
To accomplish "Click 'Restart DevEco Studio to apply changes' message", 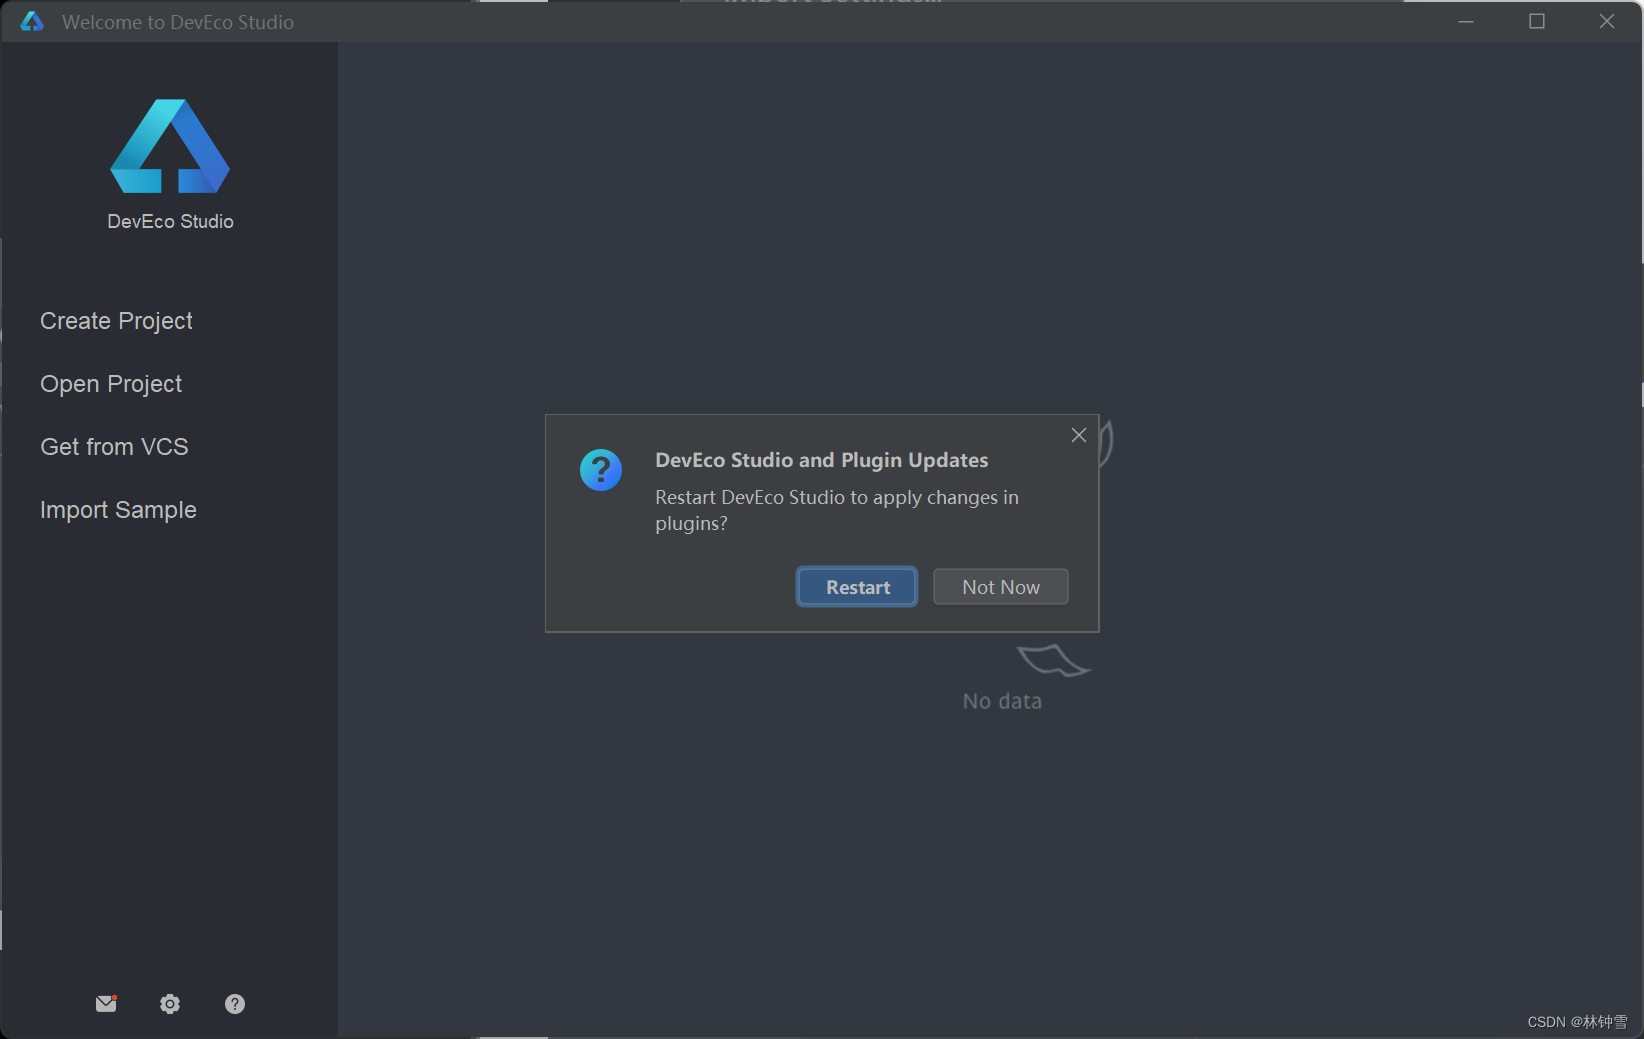I will tap(837, 510).
